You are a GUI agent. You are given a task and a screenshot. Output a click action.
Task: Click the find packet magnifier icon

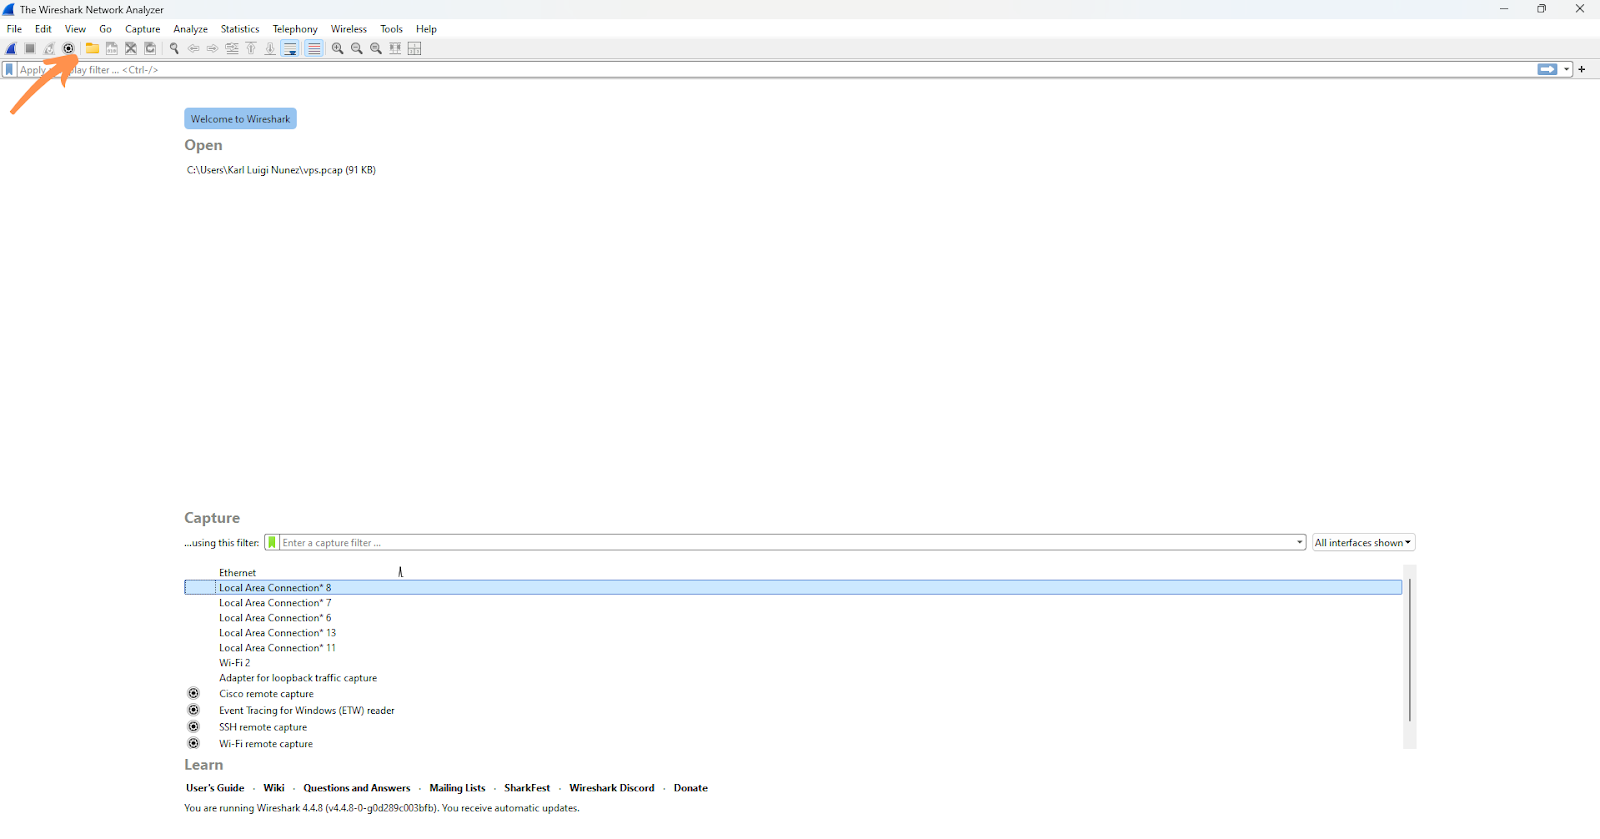tap(174, 48)
